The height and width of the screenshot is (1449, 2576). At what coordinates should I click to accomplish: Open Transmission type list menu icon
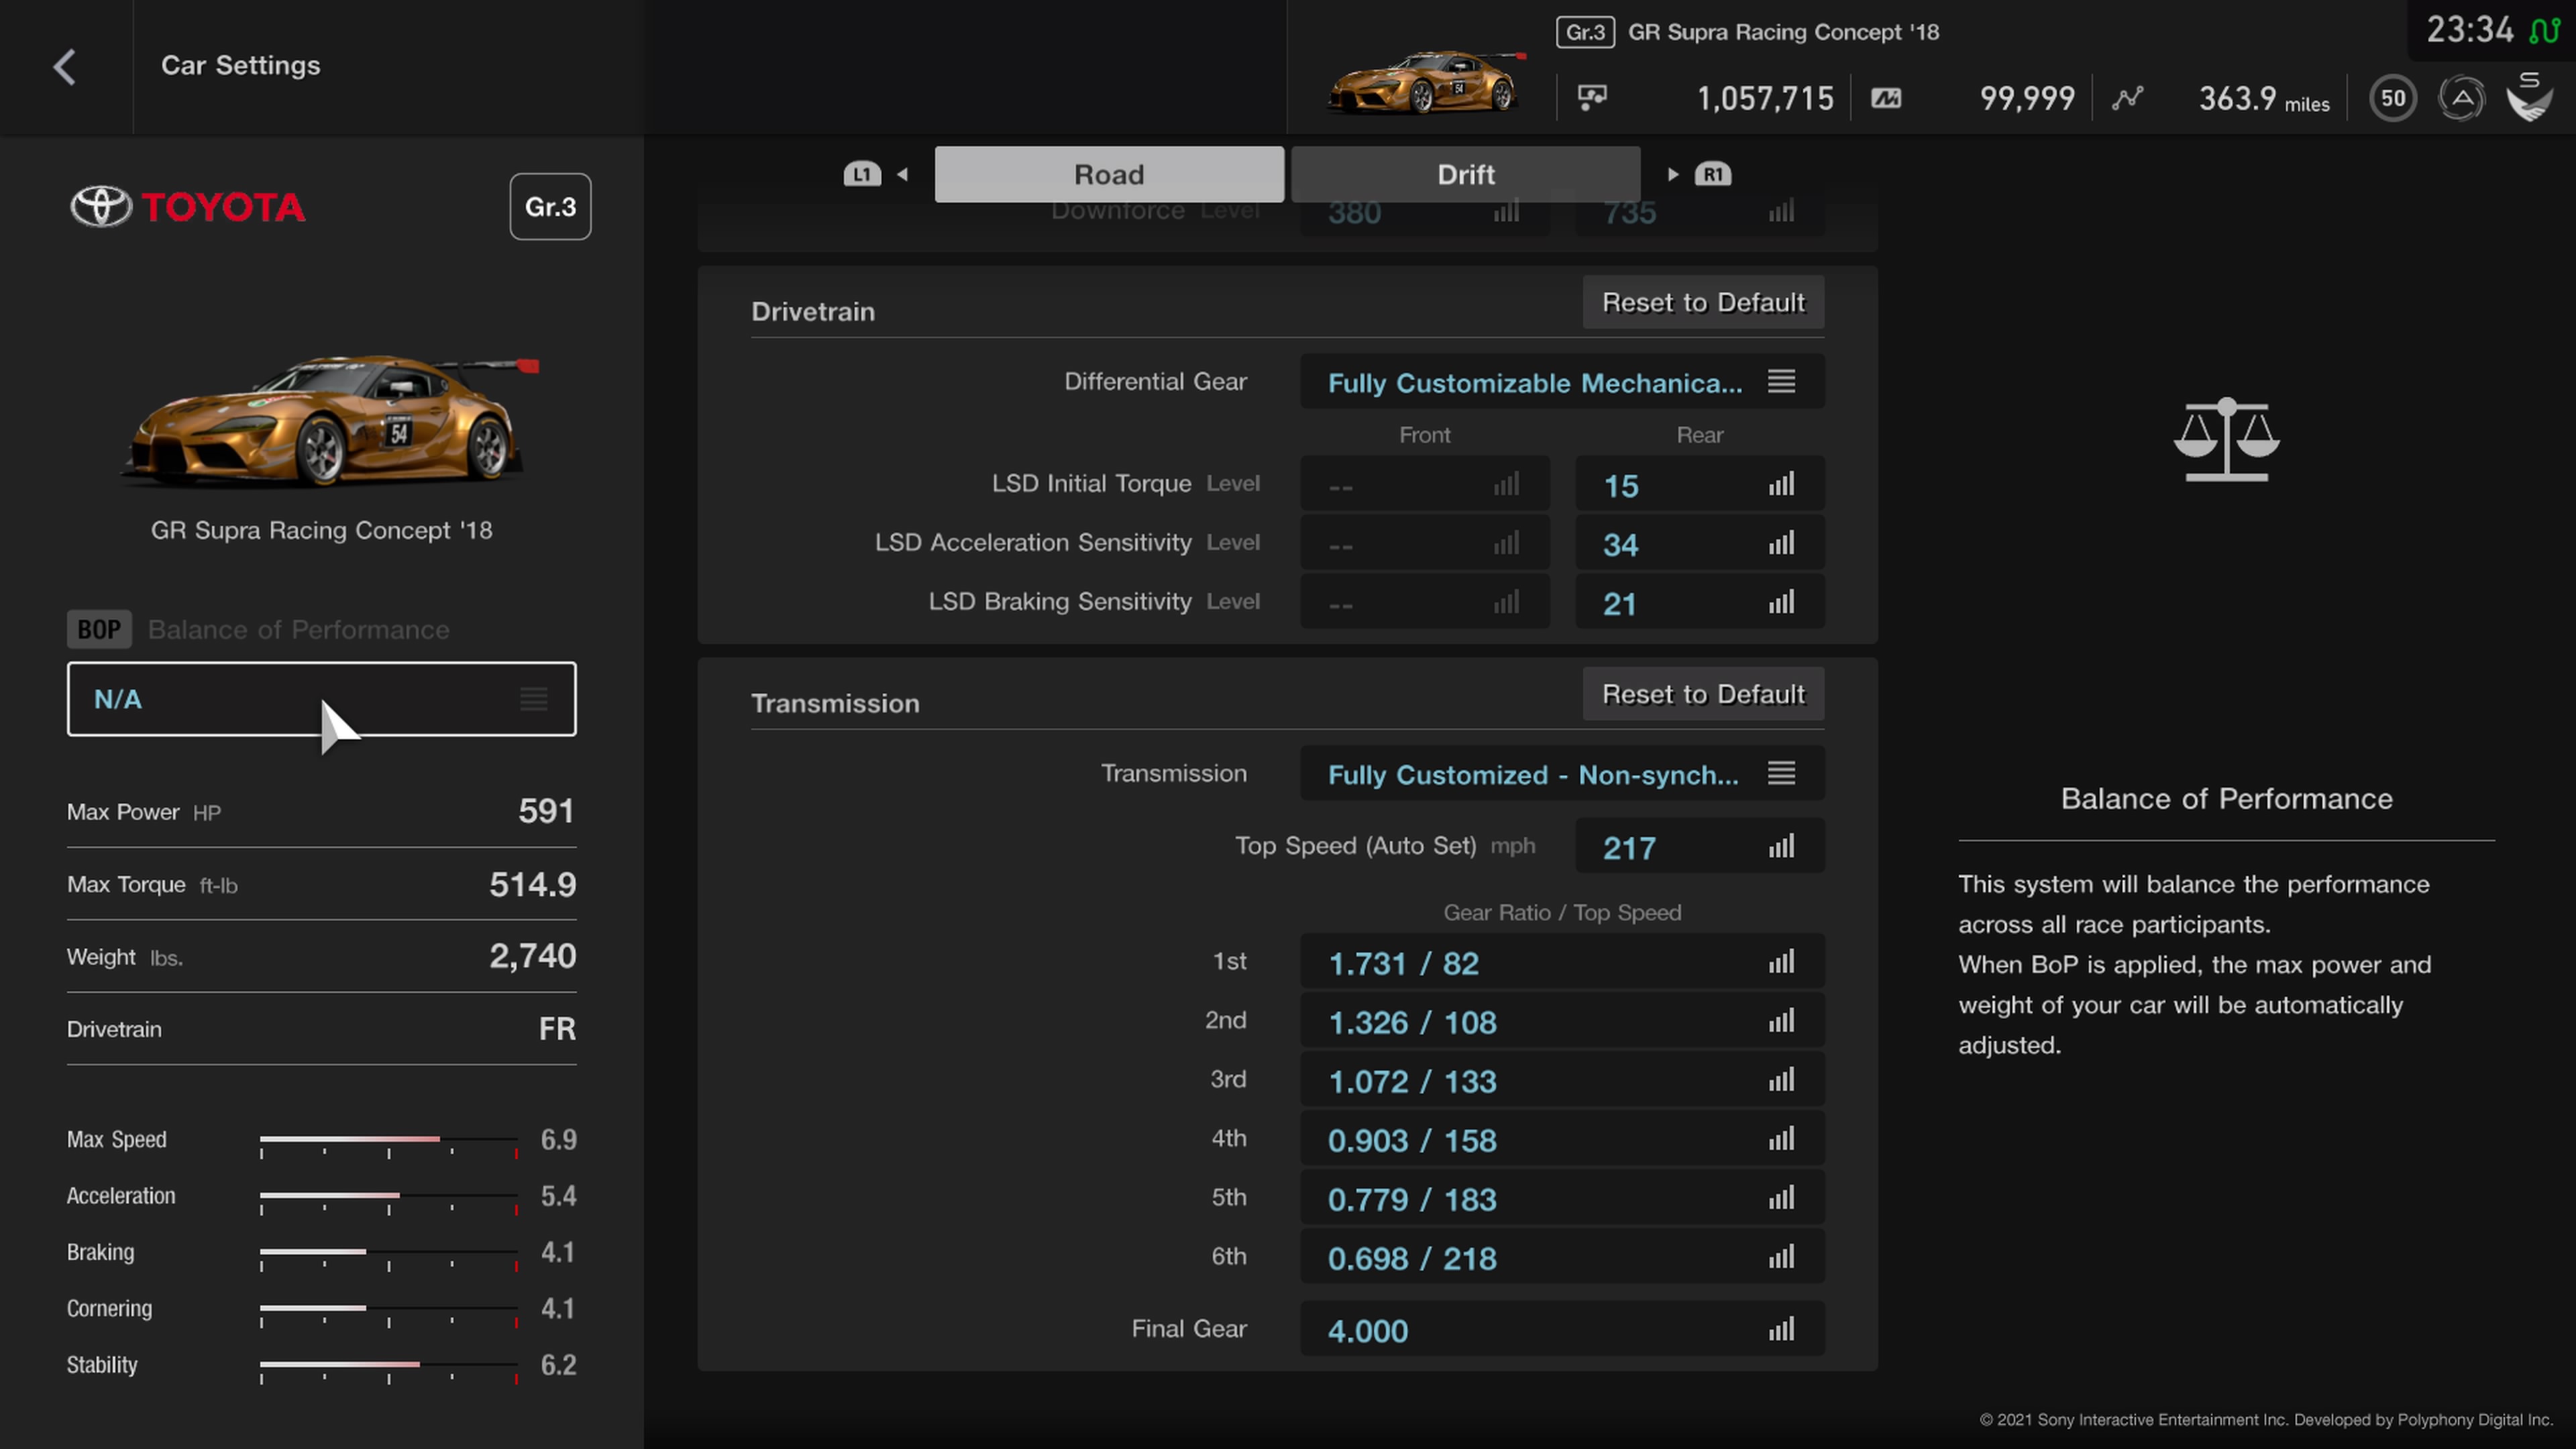(x=1781, y=773)
